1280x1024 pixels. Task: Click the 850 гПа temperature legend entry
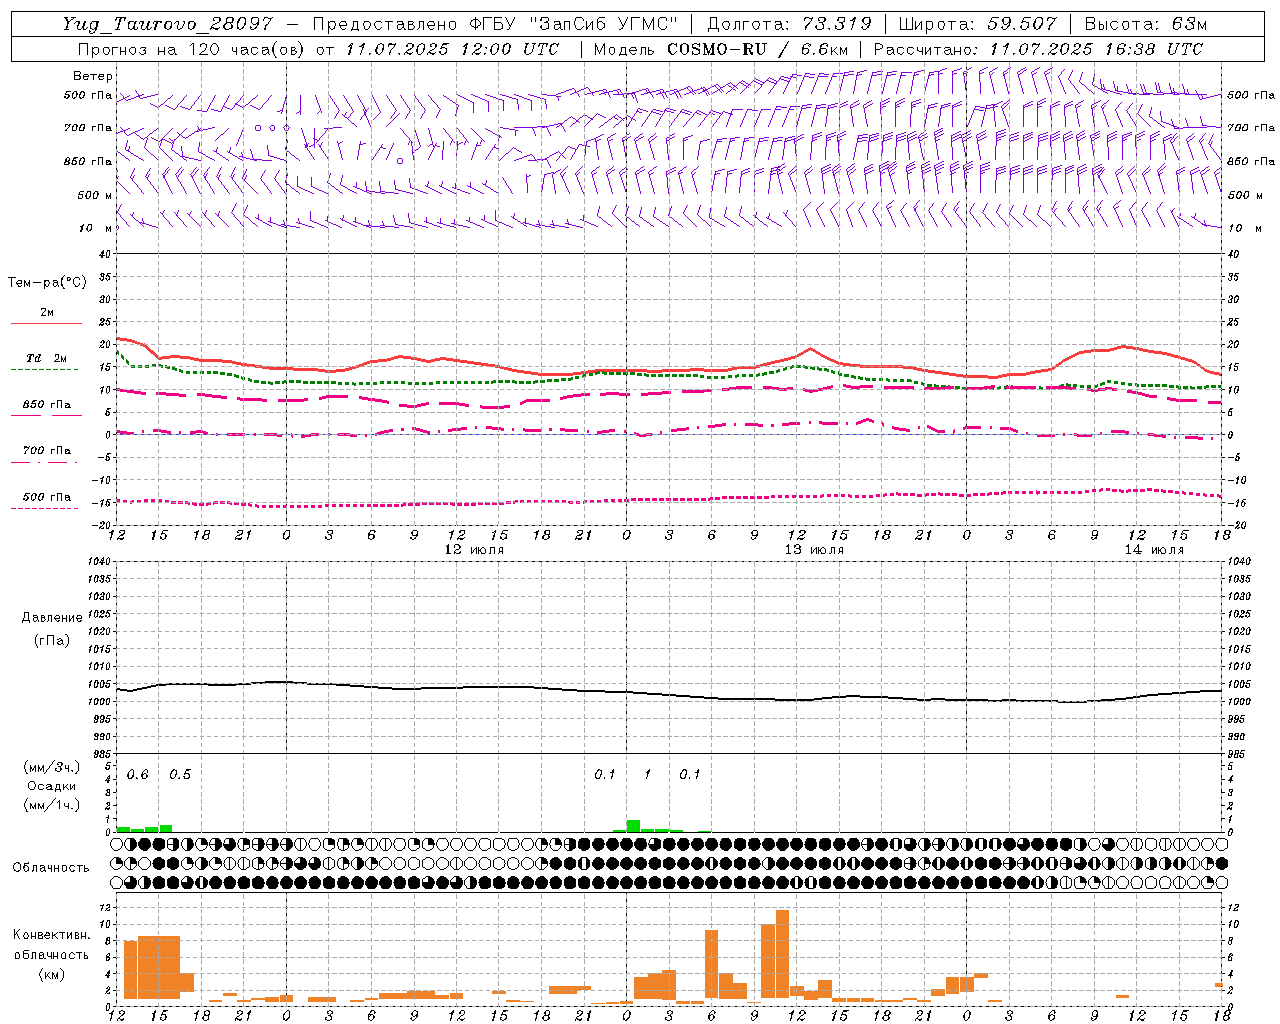(46, 405)
